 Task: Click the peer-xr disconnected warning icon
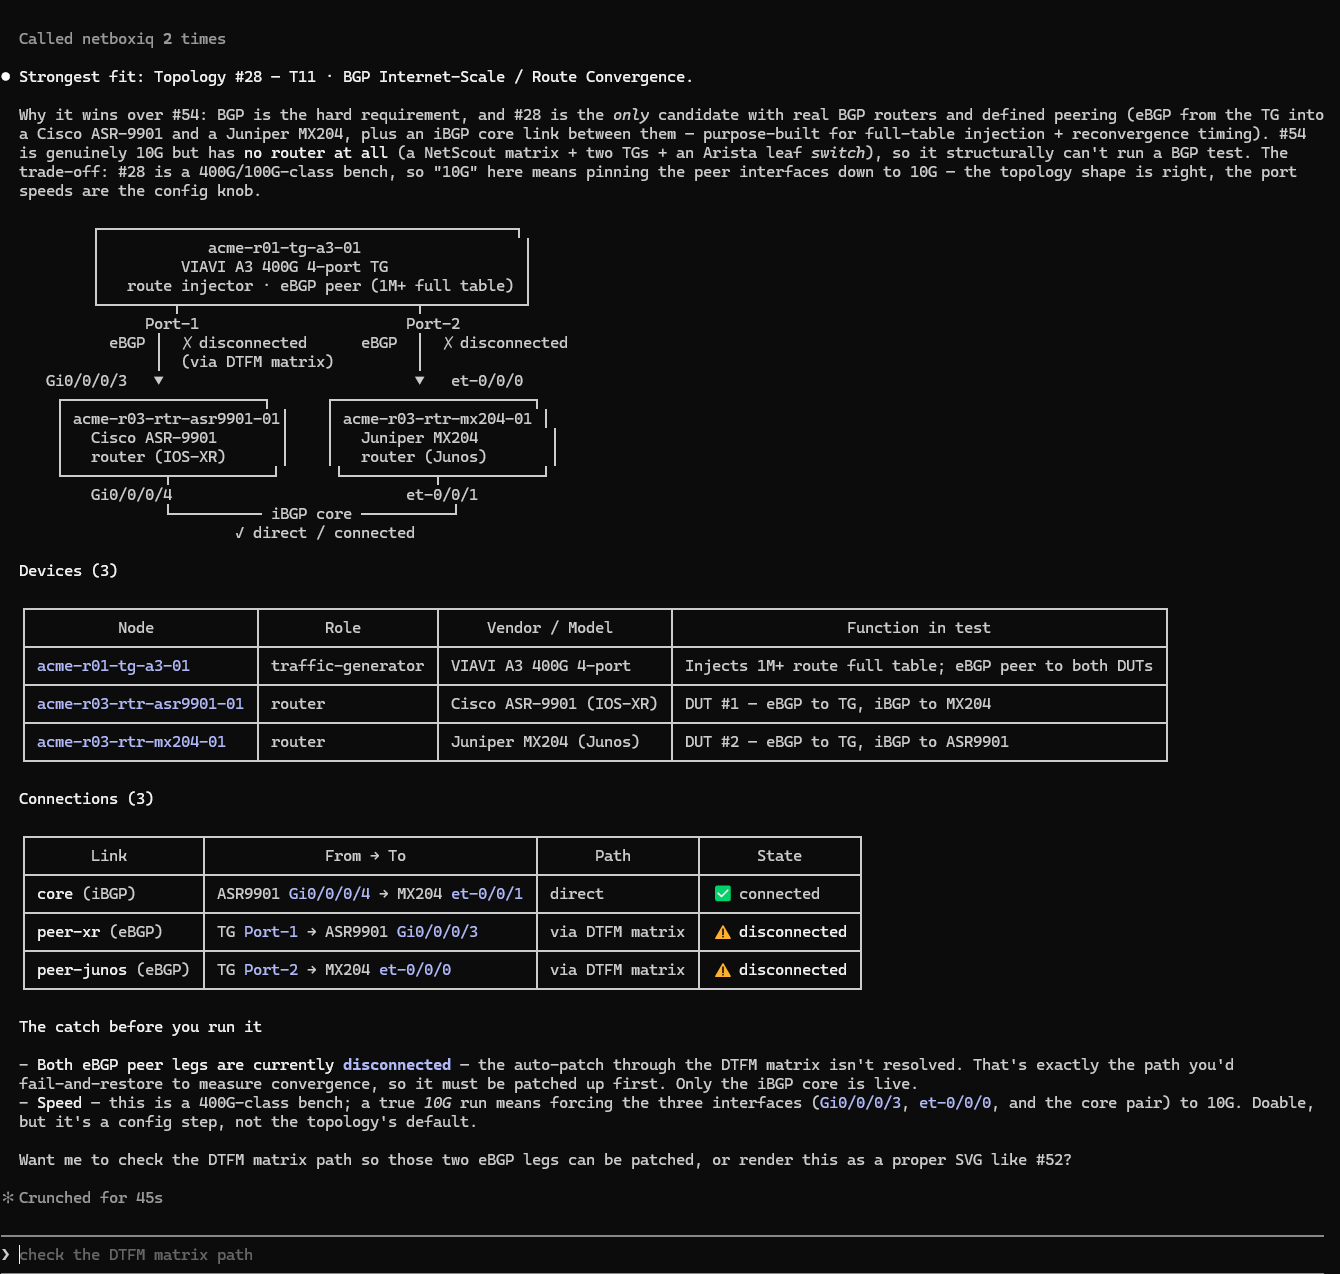(723, 932)
